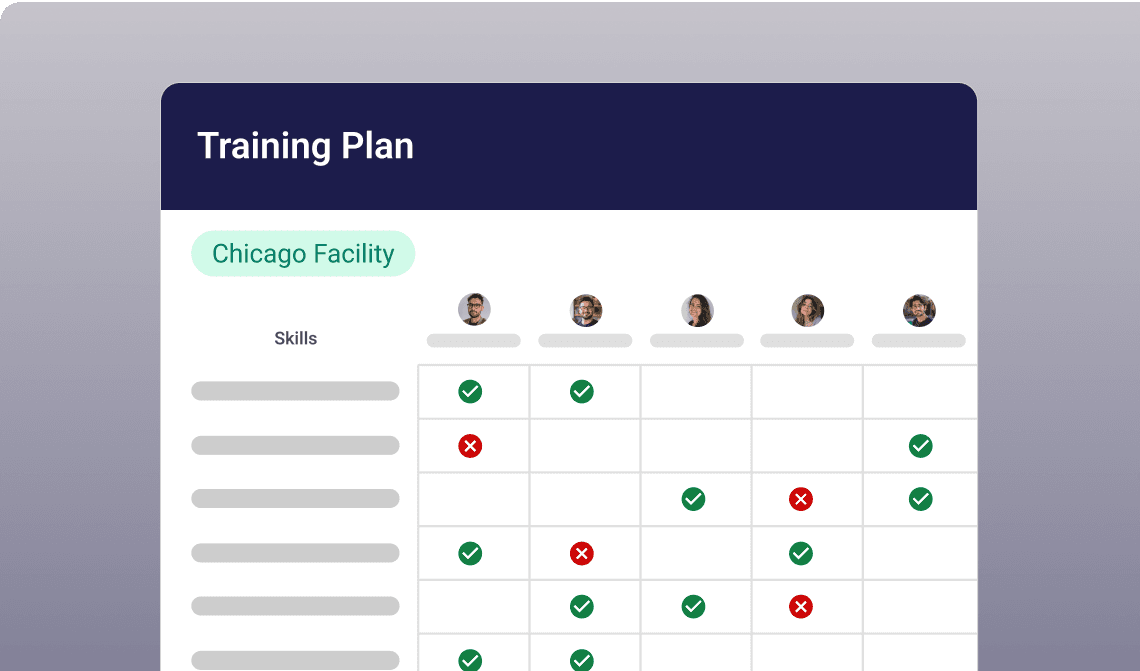Click the third employee's checkmark in the third skill row

[x=695, y=499]
